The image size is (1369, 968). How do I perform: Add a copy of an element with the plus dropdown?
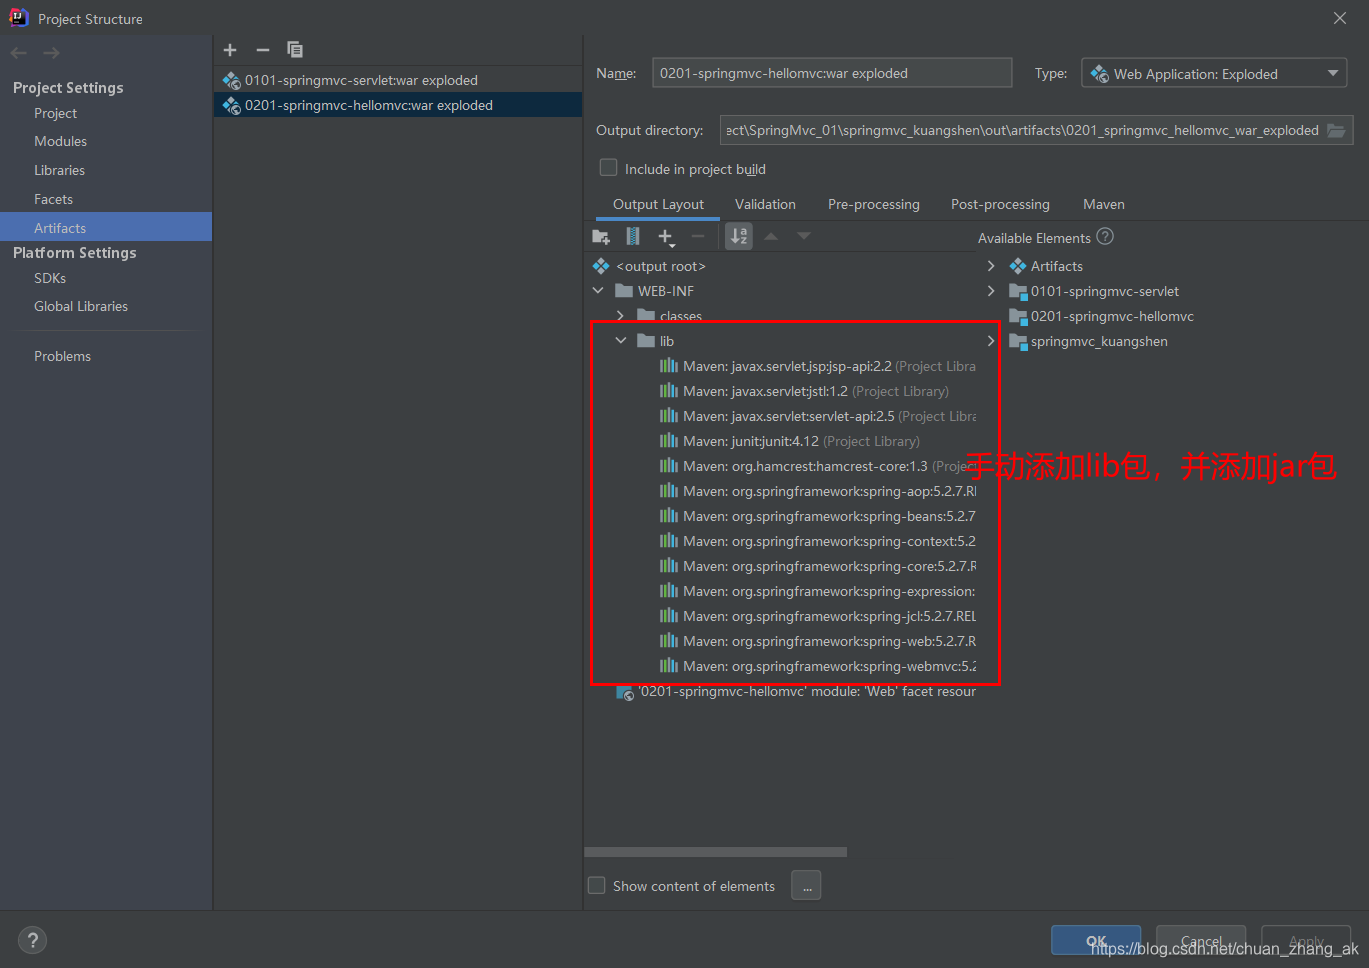667,237
